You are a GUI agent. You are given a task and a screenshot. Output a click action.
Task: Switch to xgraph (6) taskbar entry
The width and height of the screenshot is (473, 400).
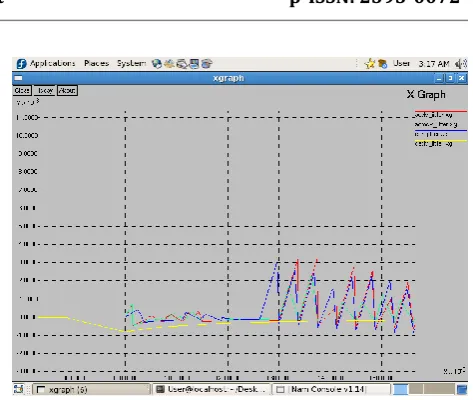tap(91, 389)
